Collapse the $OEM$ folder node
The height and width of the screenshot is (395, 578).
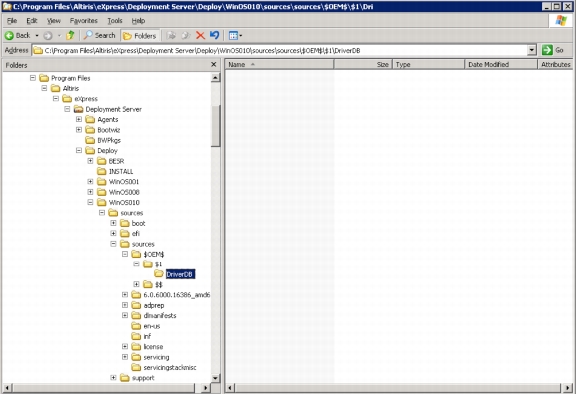click(125, 254)
